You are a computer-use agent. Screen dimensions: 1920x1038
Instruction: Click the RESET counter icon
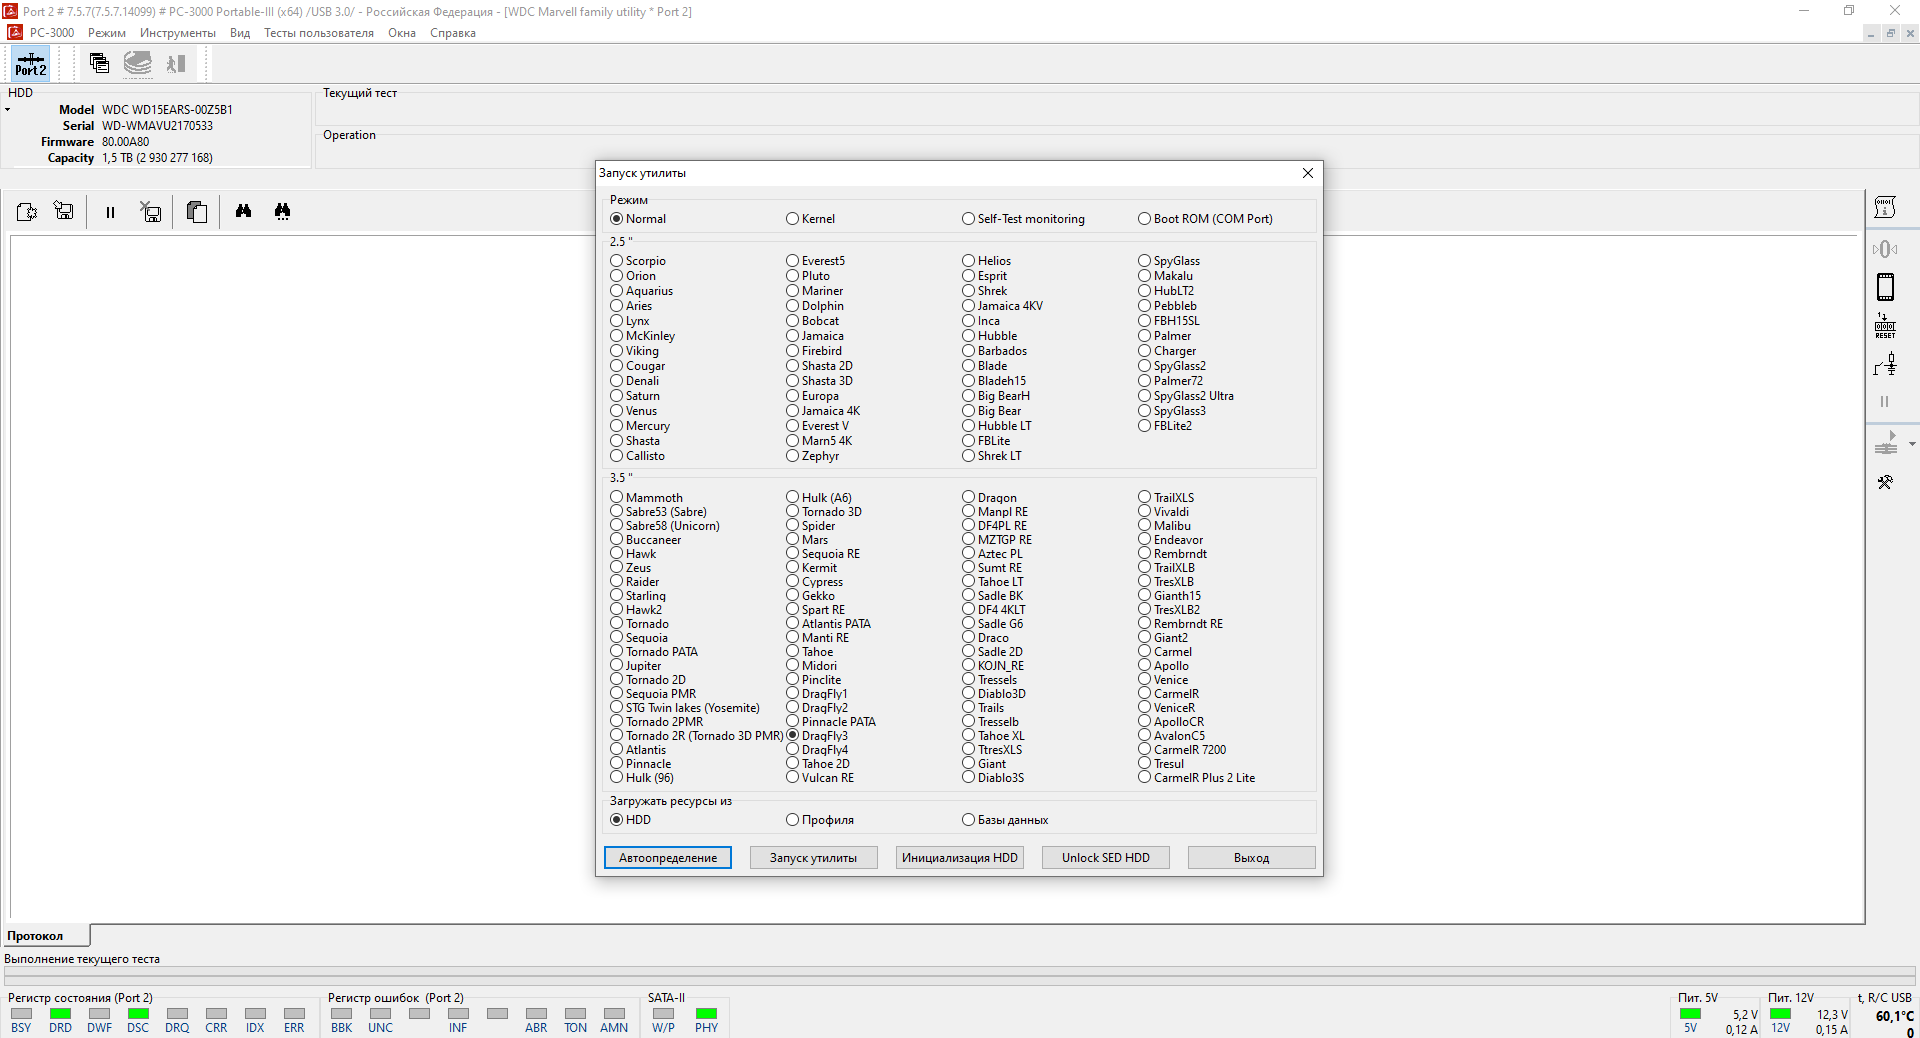point(1885,326)
